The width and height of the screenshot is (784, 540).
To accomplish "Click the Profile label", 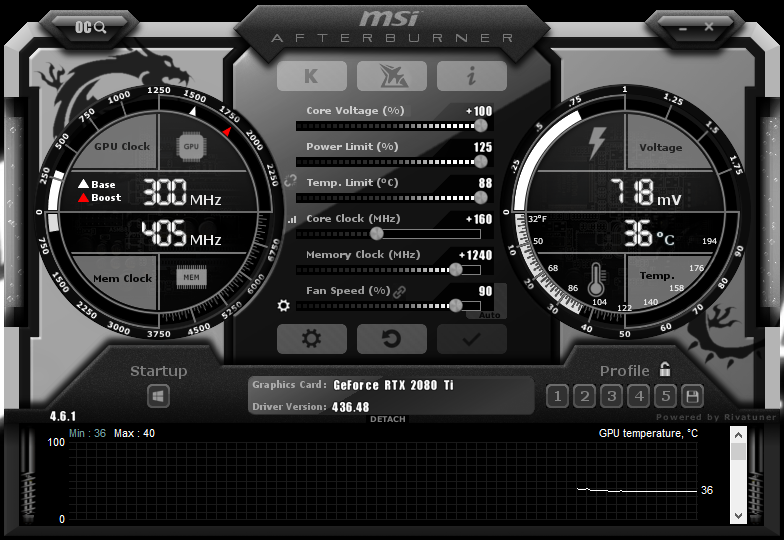I will tap(624, 371).
